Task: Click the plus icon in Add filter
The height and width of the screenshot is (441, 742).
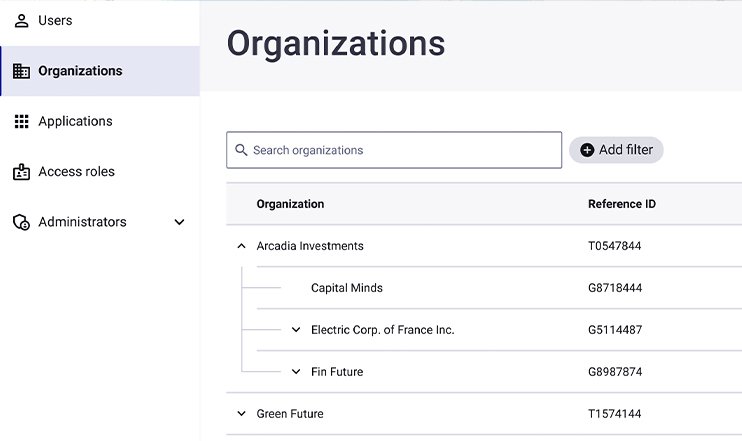Action: [x=587, y=150]
